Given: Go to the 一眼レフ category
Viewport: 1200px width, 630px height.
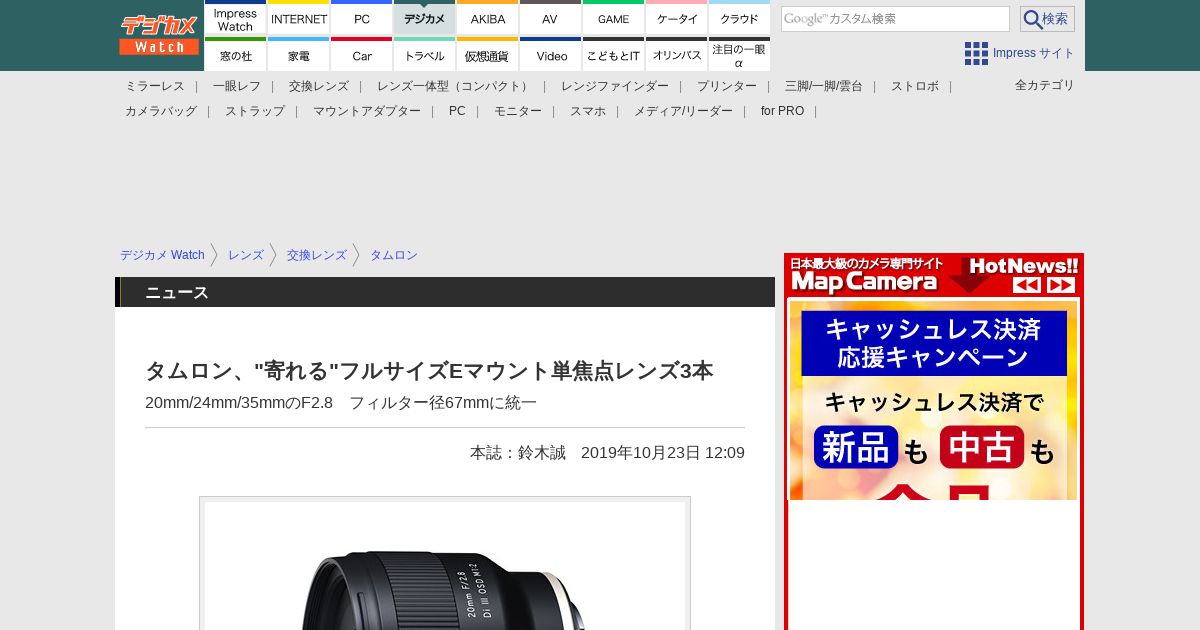Looking at the screenshot, I should pos(237,86).
